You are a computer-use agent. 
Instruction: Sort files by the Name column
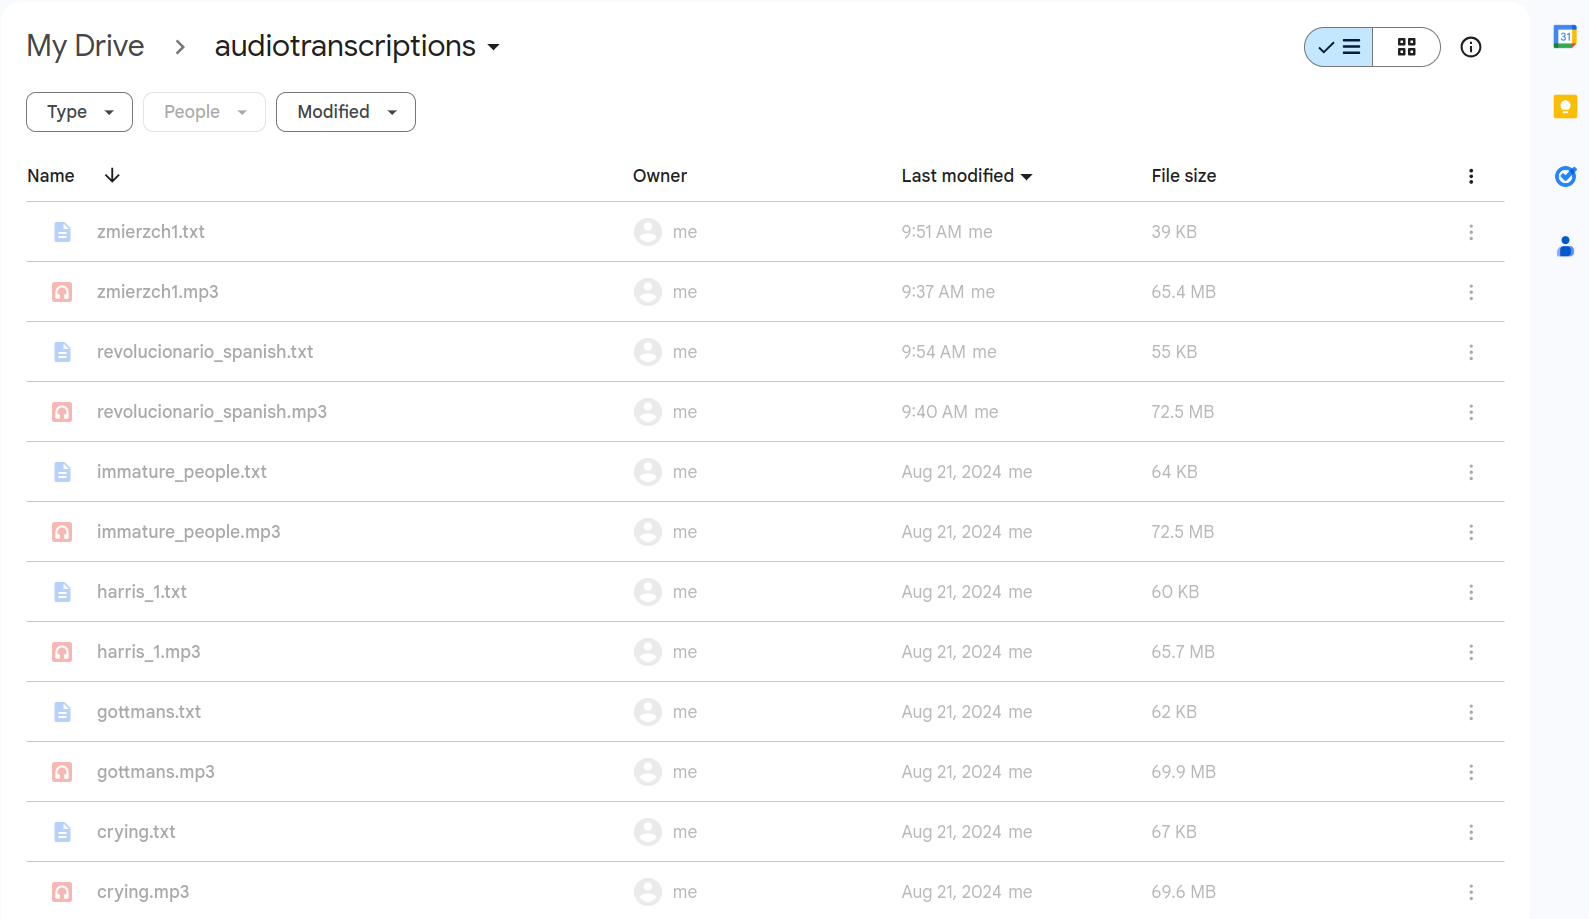click(51, 176)
